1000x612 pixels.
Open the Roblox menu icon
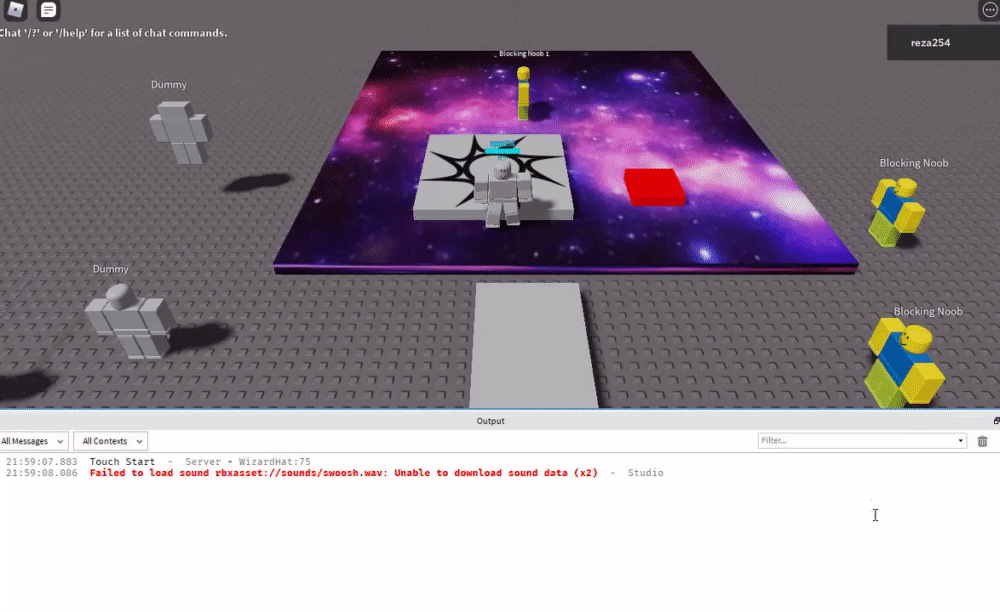click(x=15, y=10)
